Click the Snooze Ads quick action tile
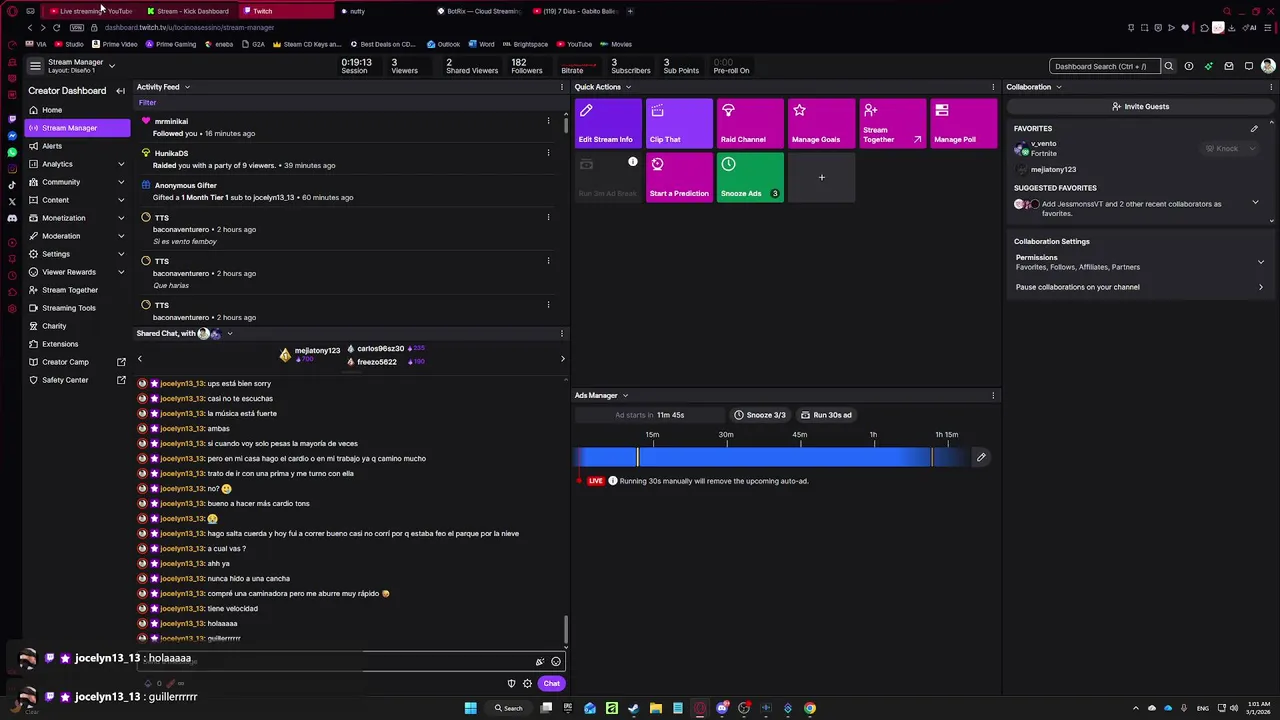 pos(750,177)
